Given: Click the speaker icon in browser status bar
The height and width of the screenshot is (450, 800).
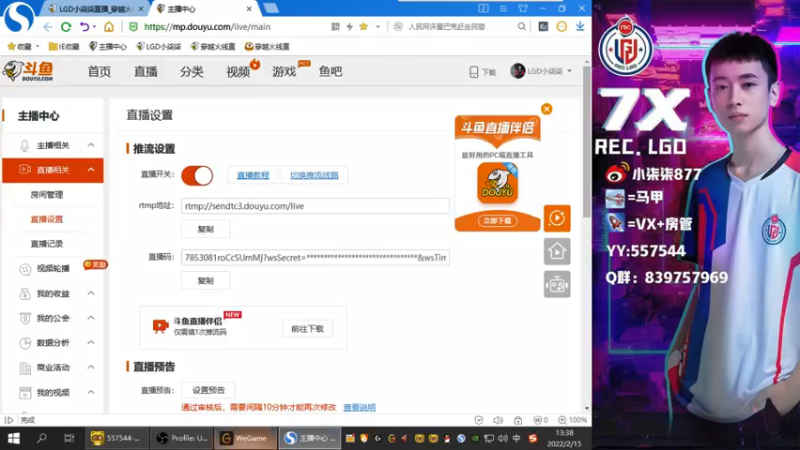Looking at the screenshot, I should click(x=498, y=420).
